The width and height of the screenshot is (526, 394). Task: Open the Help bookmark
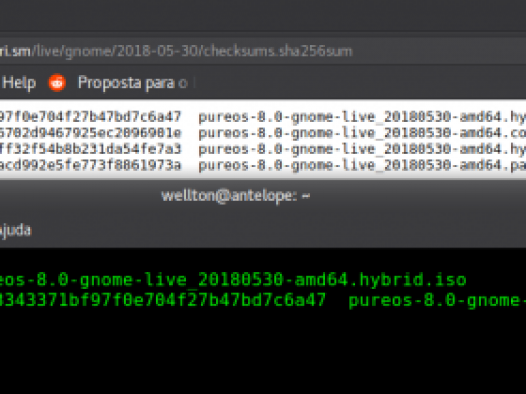point(18,83)
